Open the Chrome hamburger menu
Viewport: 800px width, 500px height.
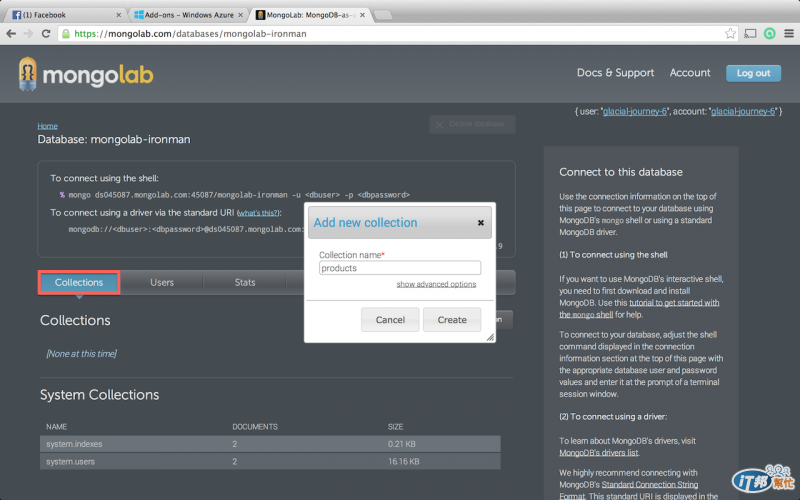coord(789,34)
